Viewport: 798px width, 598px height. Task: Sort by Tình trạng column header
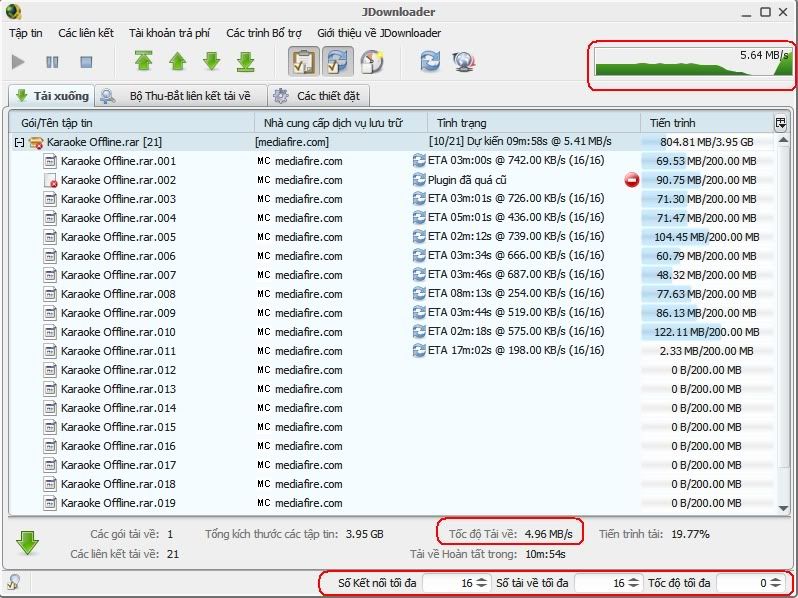(x=533, y=123)
